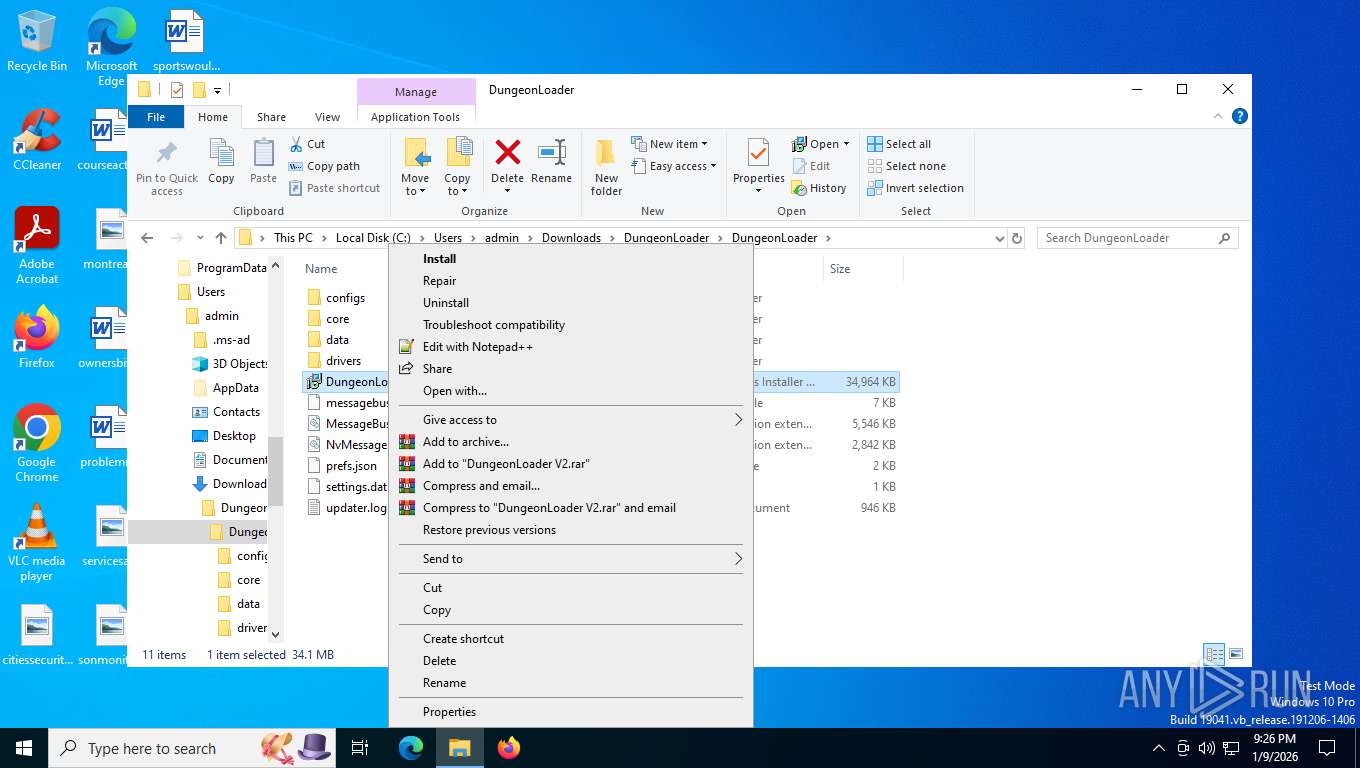
Task: Open the File tab
Action: click(x=156, y=117)
